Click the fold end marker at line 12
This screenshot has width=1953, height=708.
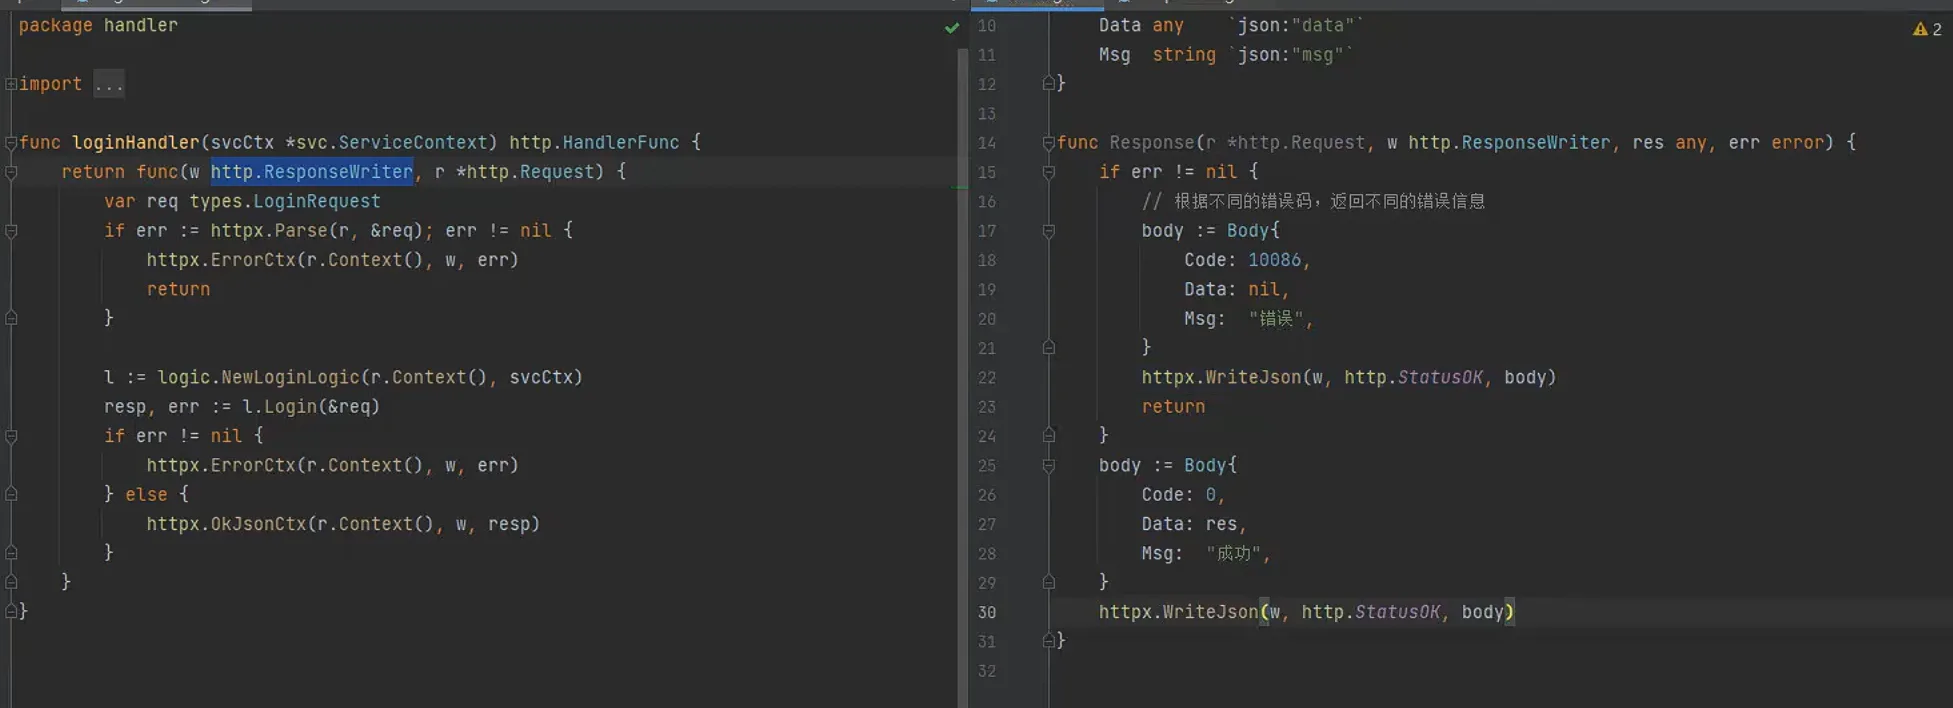pyautogui.click(x=1048, y=84)
